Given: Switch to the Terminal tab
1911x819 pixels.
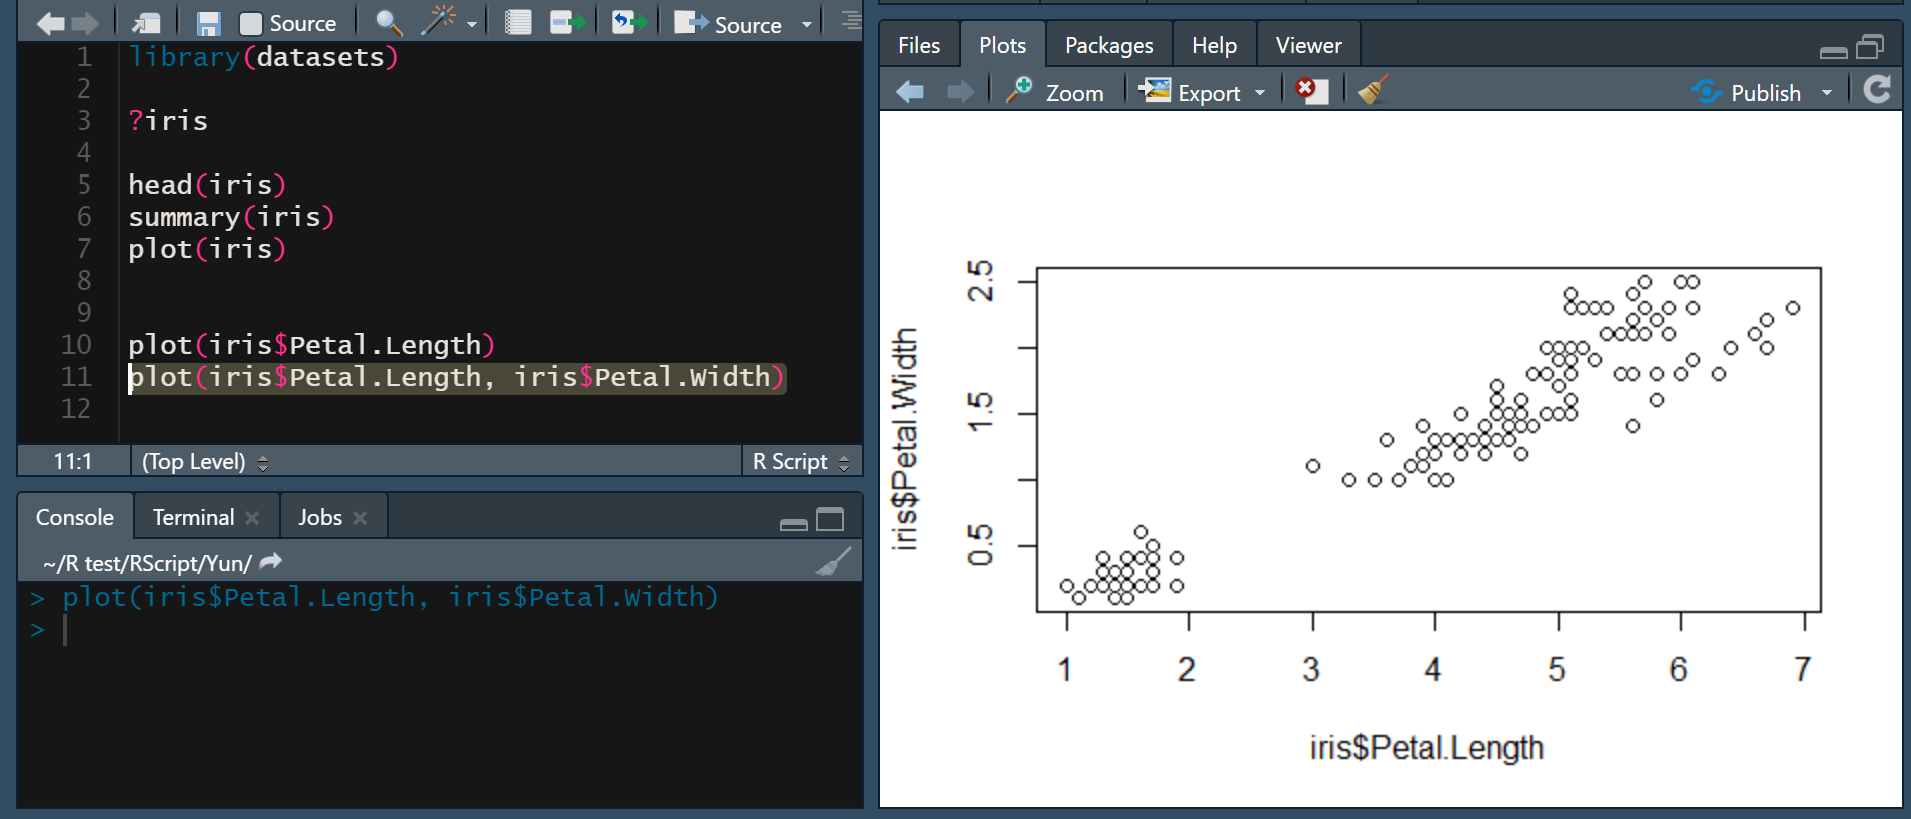Looking at the screenshot, I should click(193, 517).
